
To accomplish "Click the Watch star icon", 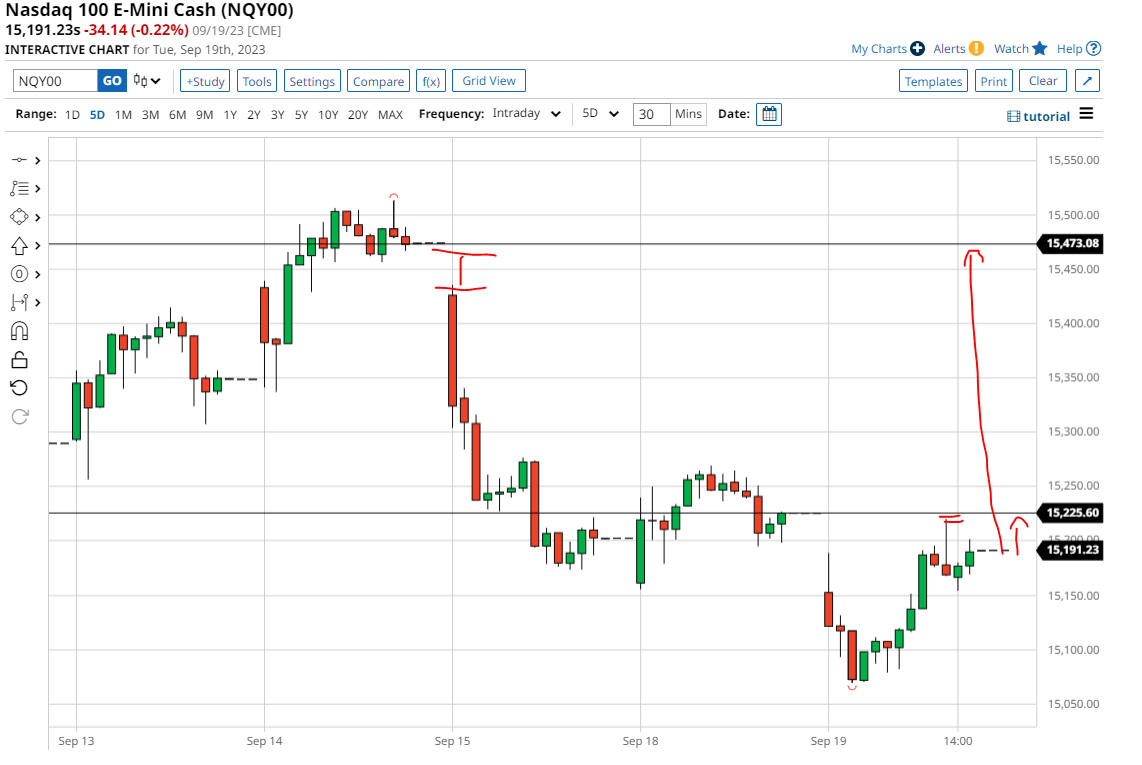I will click(1039, 49).
